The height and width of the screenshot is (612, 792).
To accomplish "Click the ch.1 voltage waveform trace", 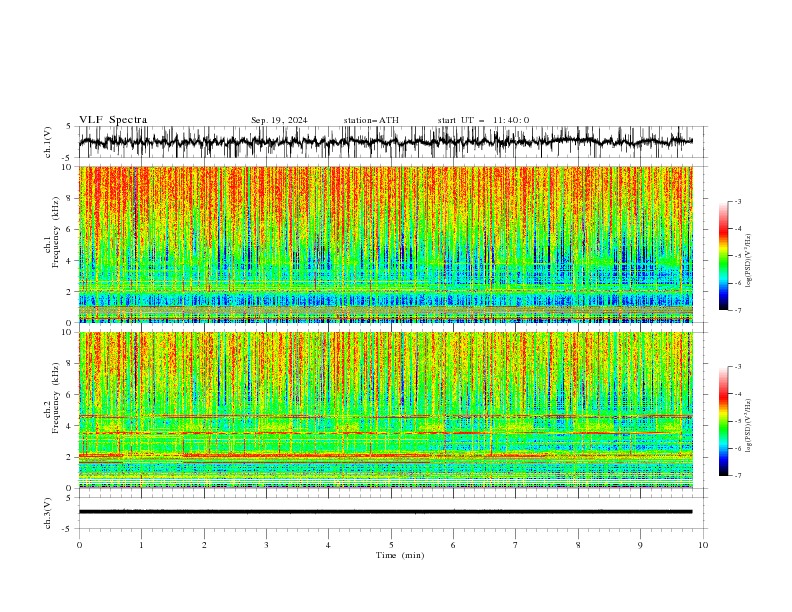I will (x=385, y=142).
